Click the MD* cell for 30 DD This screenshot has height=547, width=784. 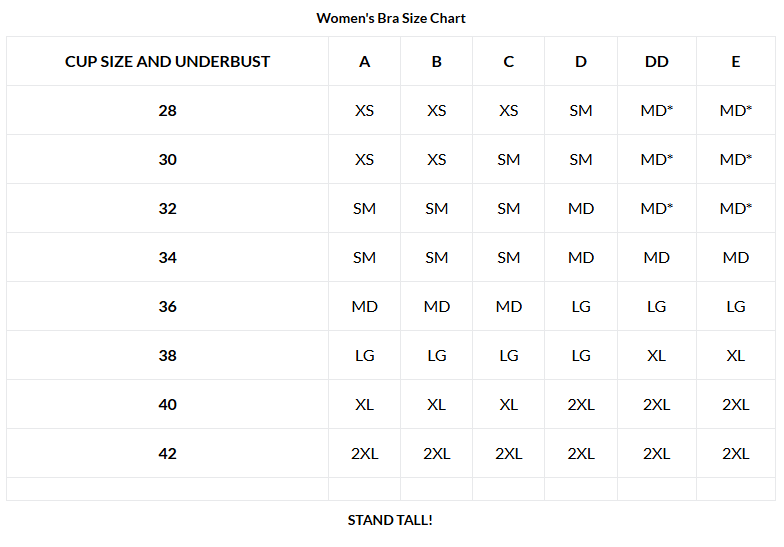point(656,159)
